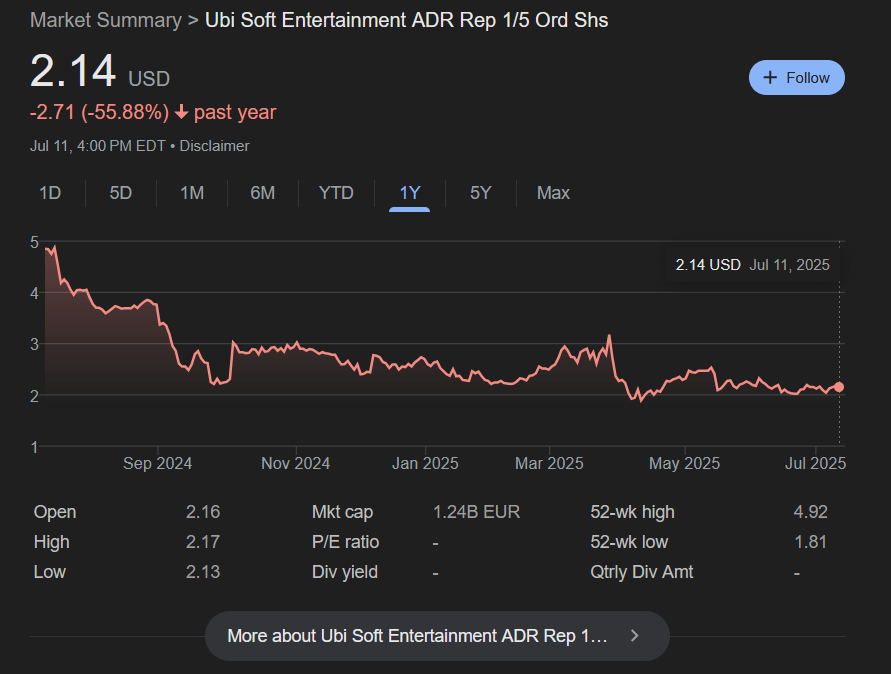Select the 1Y time range tab
Viewport: 891px width, 674px height.
(410, 193)
